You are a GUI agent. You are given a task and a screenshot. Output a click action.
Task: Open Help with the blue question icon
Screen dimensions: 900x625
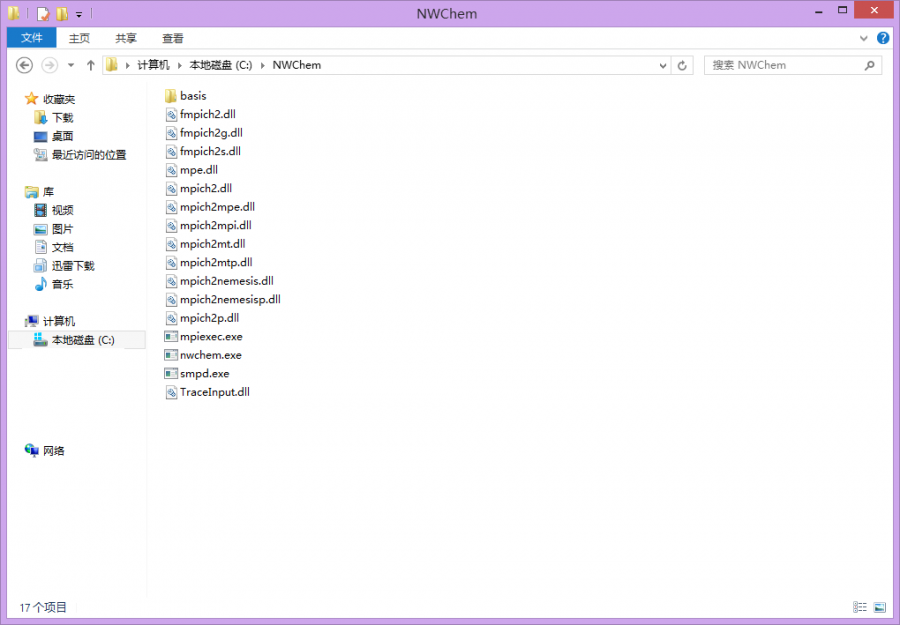click(883, 38)
